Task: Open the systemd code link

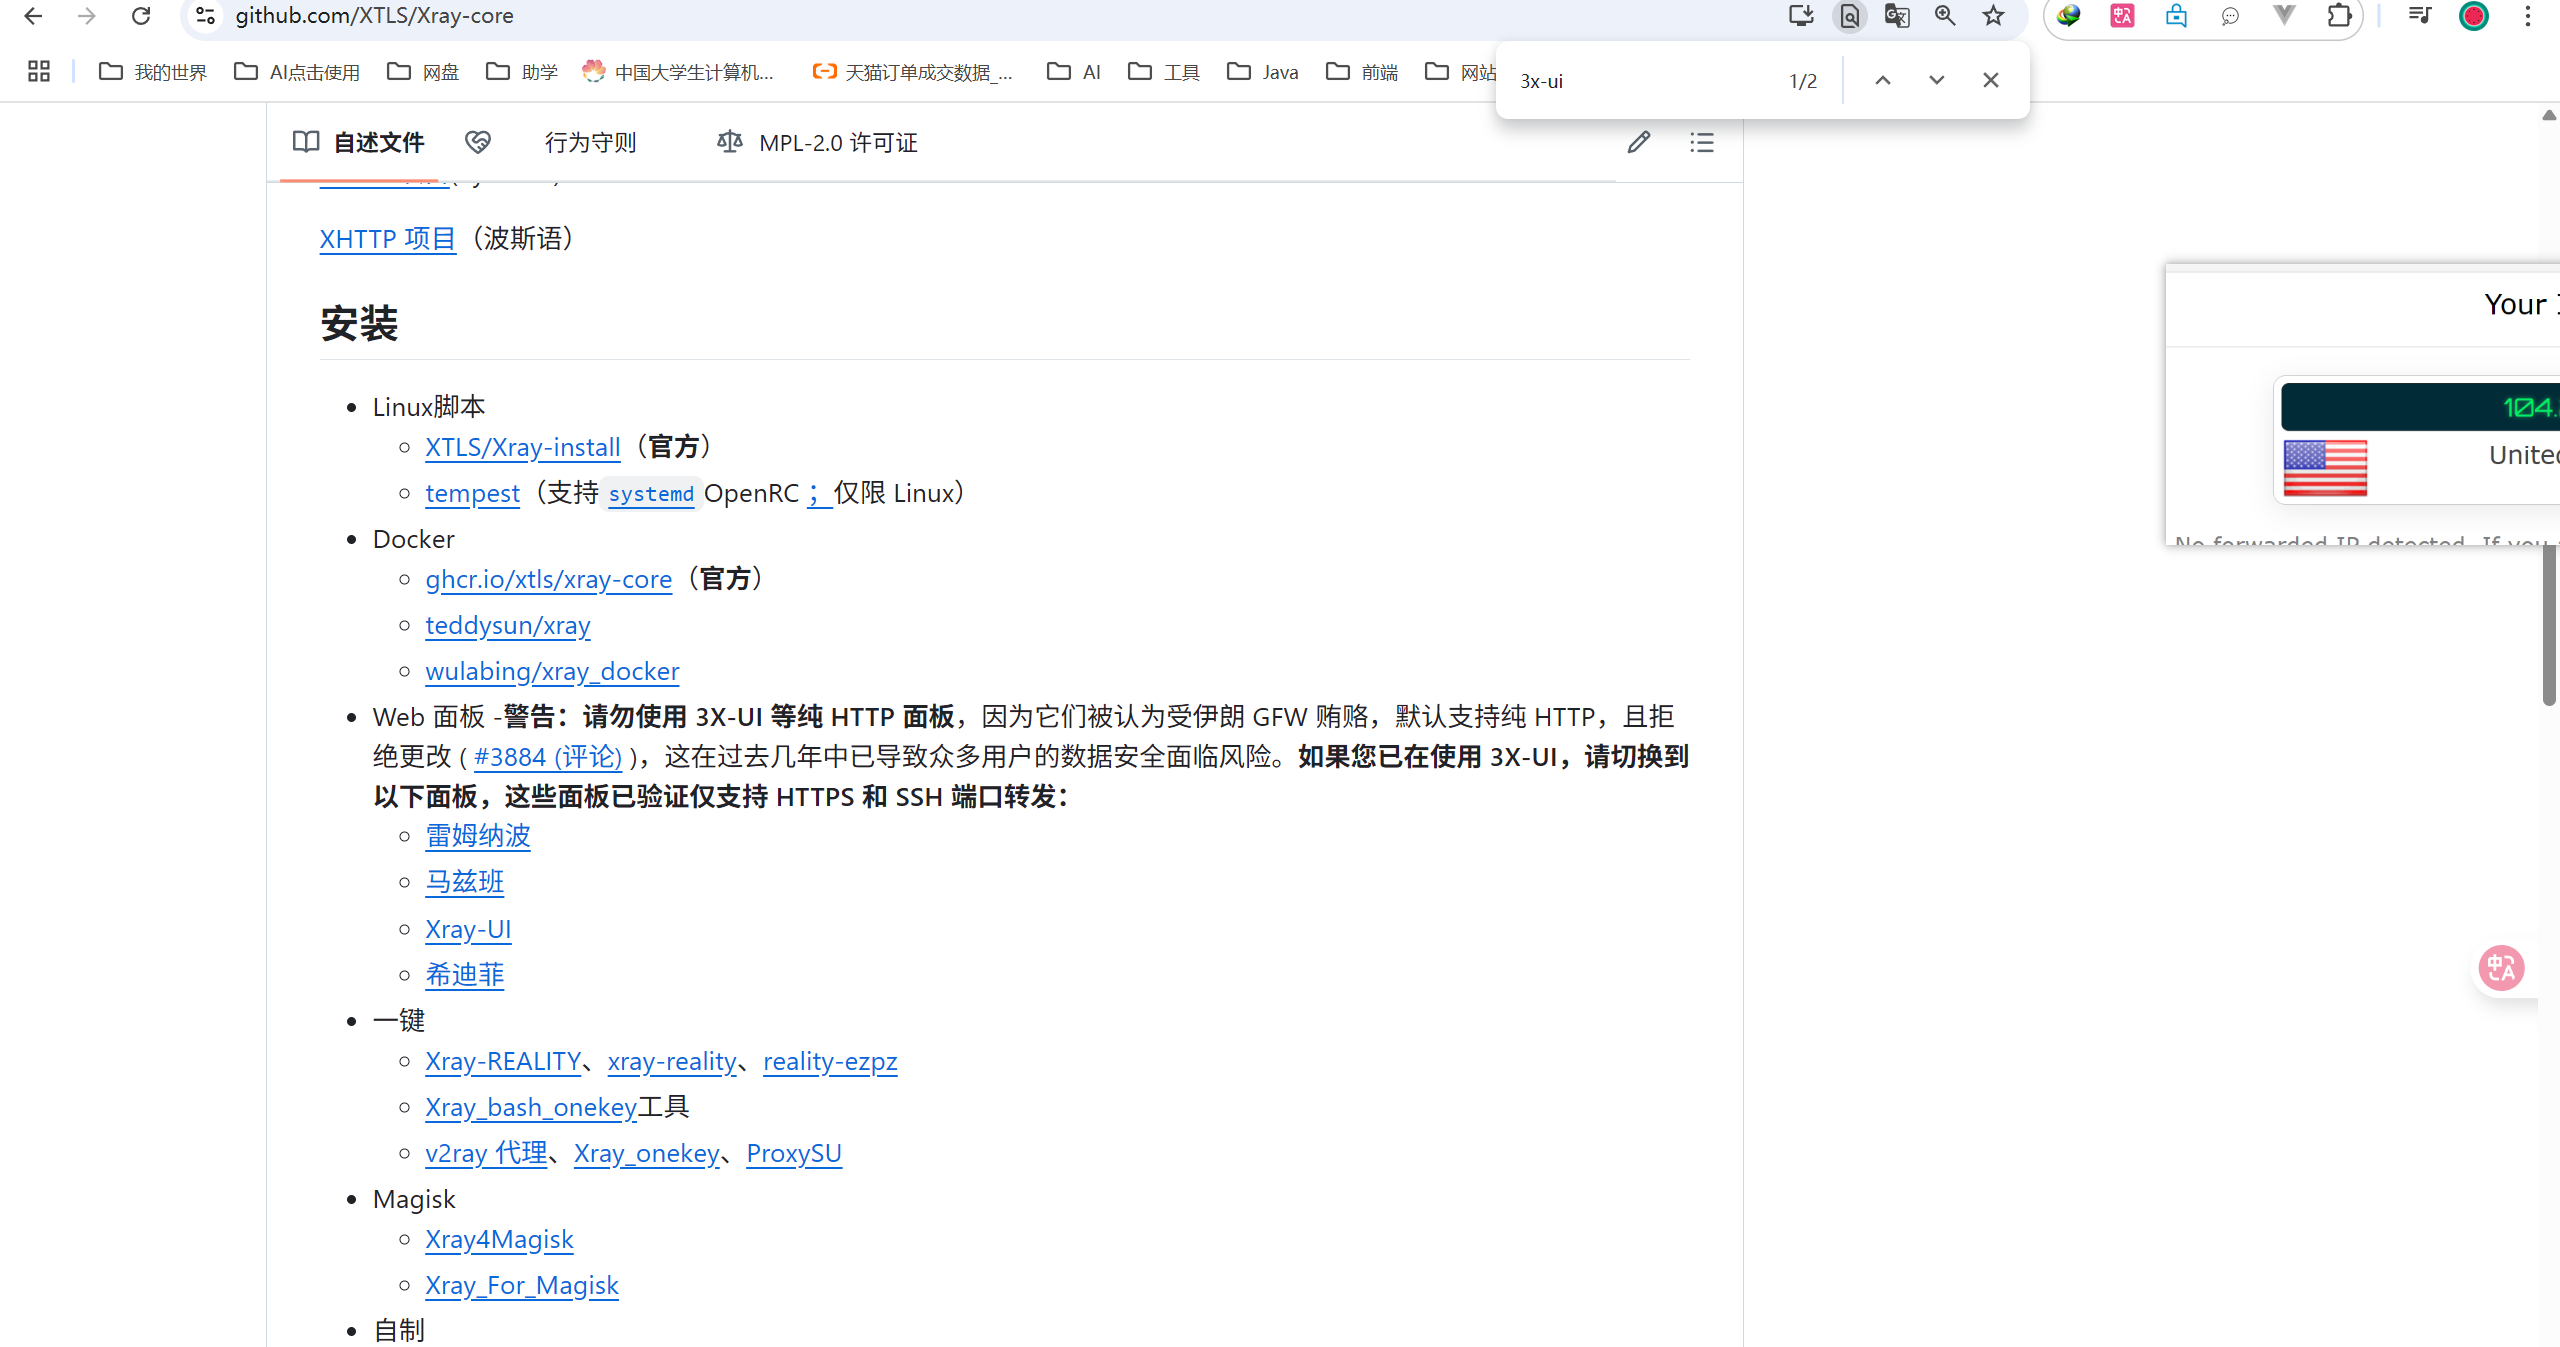Action: coord(651,494)
